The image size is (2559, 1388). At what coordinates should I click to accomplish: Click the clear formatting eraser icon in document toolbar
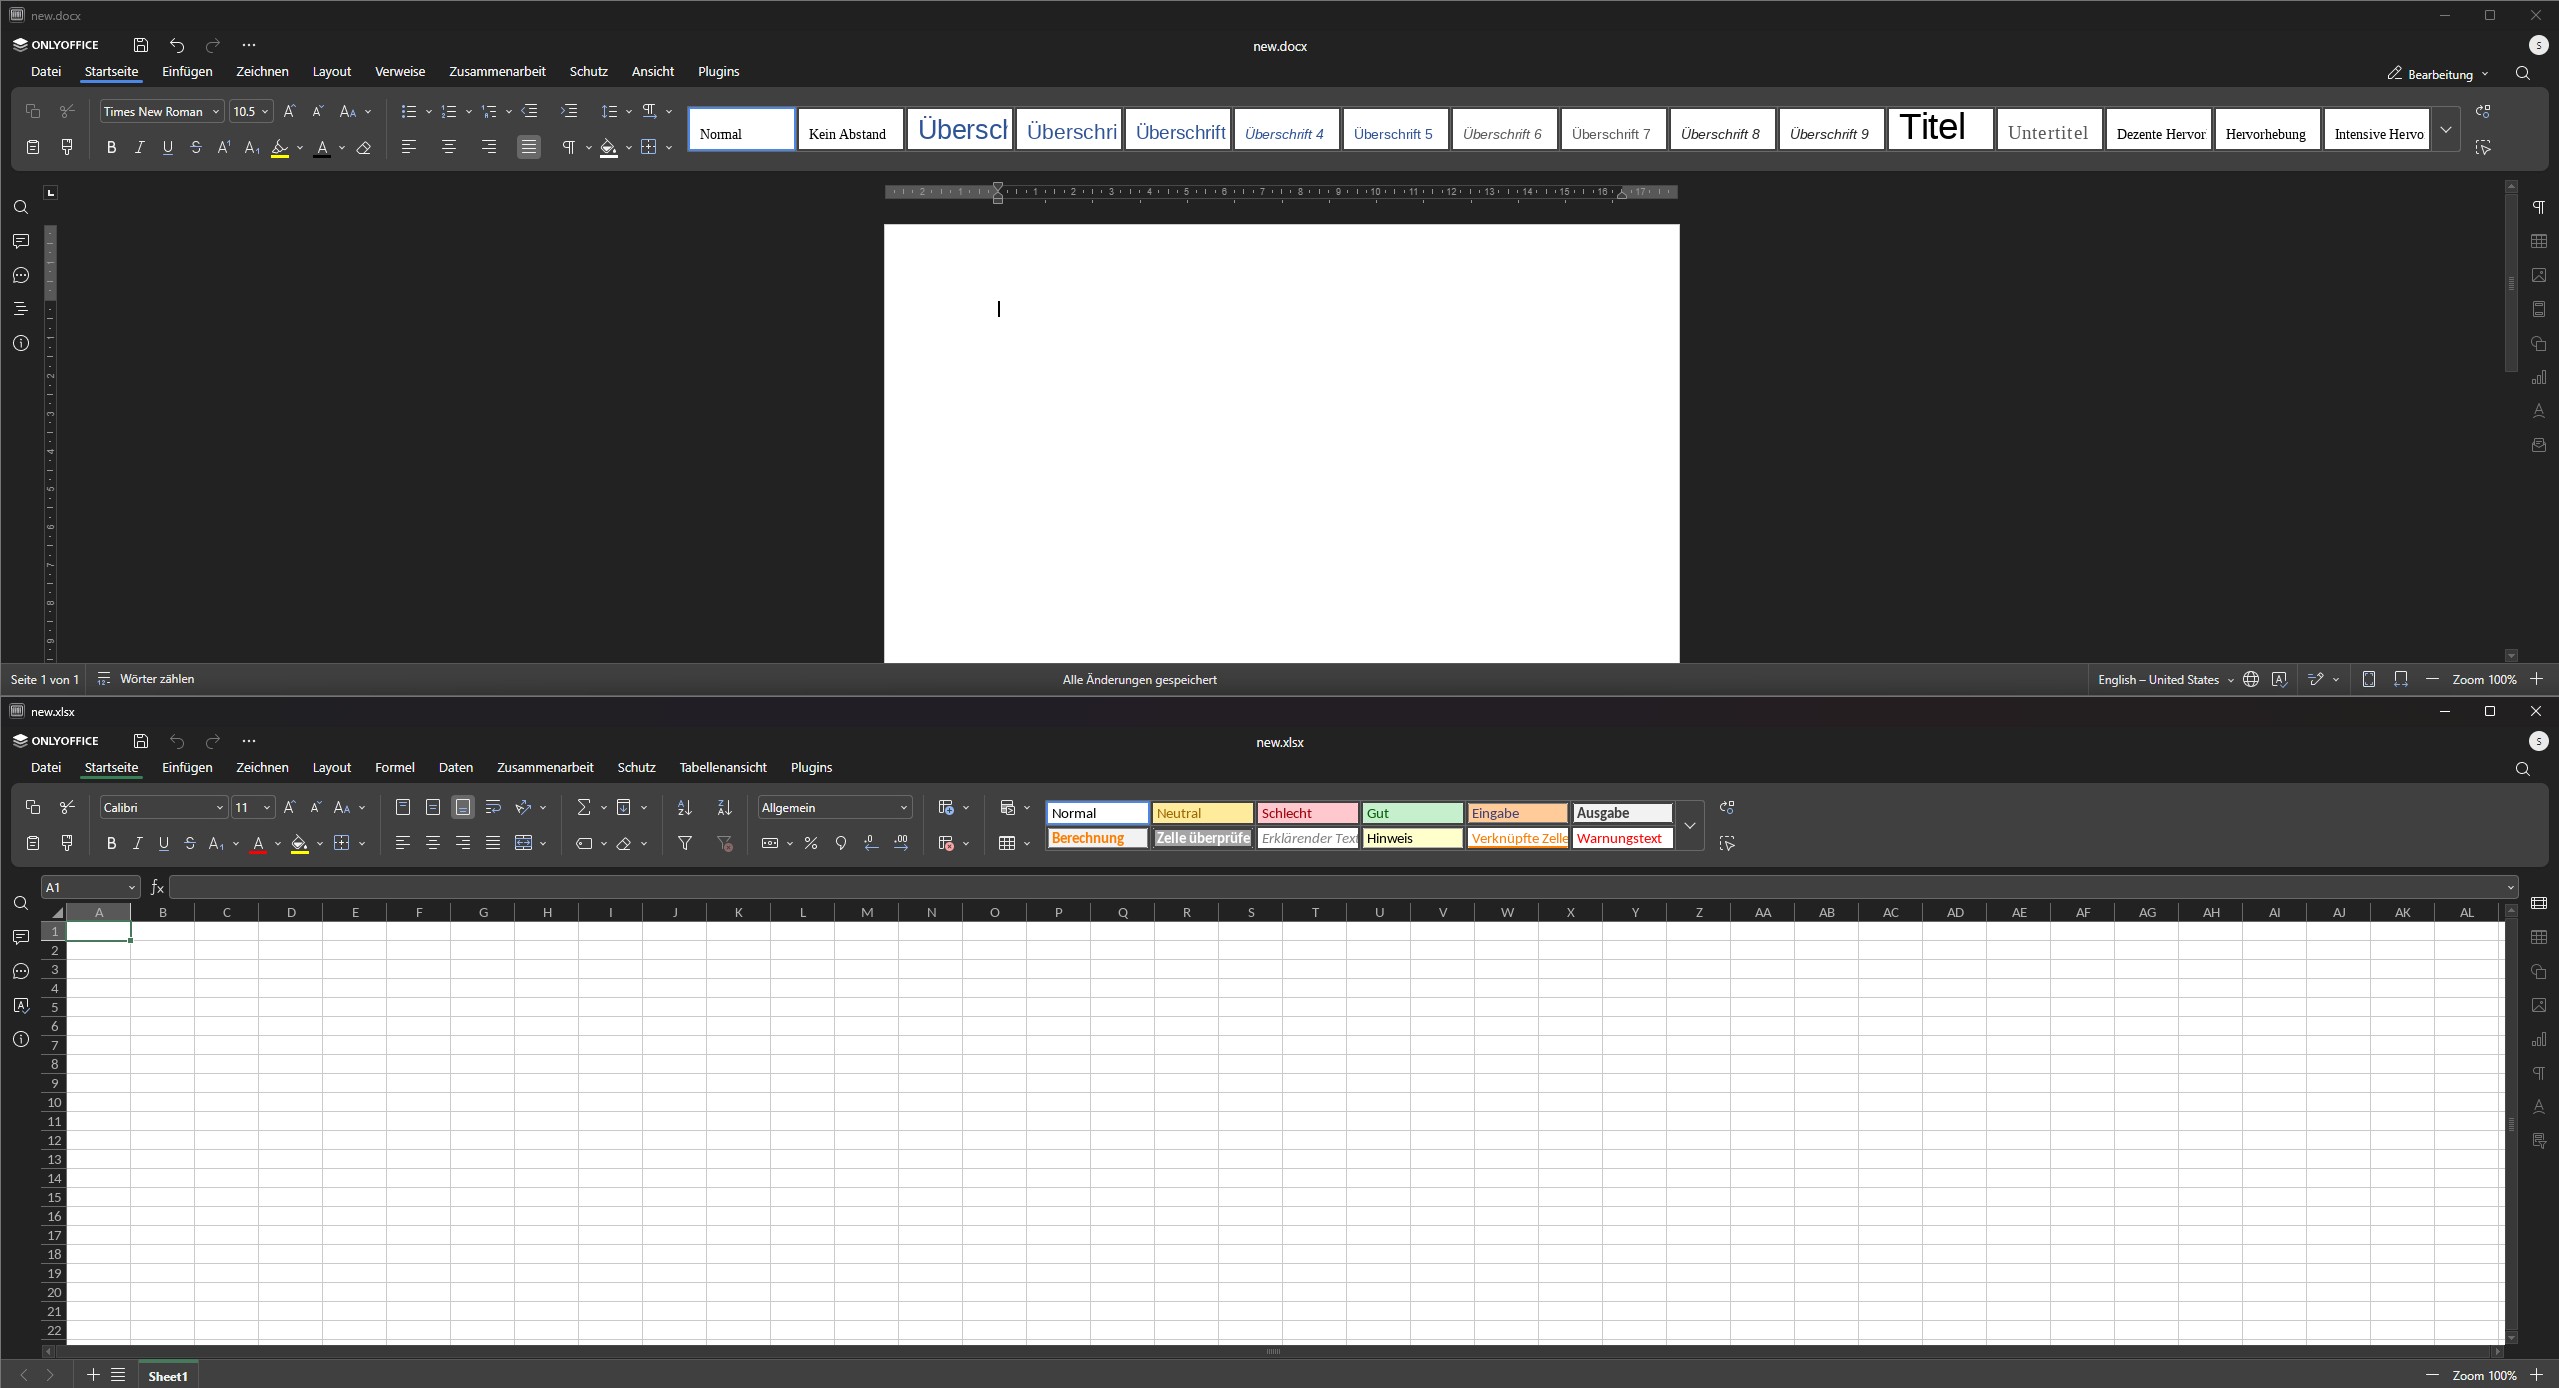click(x=364, y=147)
